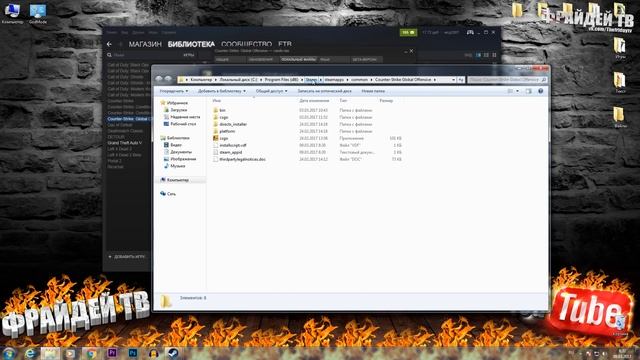Create a folder with Новая папка
Screen dimensions: 640x360
(373, 91)
